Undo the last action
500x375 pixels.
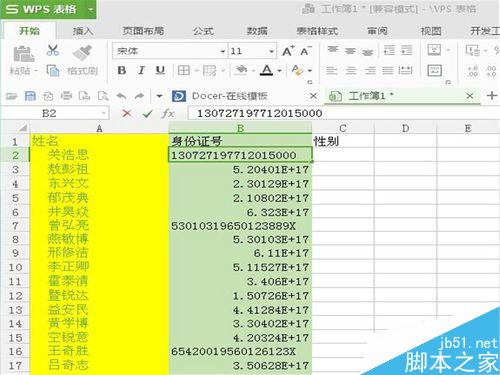pyautogui.click(x=121, y=96)
